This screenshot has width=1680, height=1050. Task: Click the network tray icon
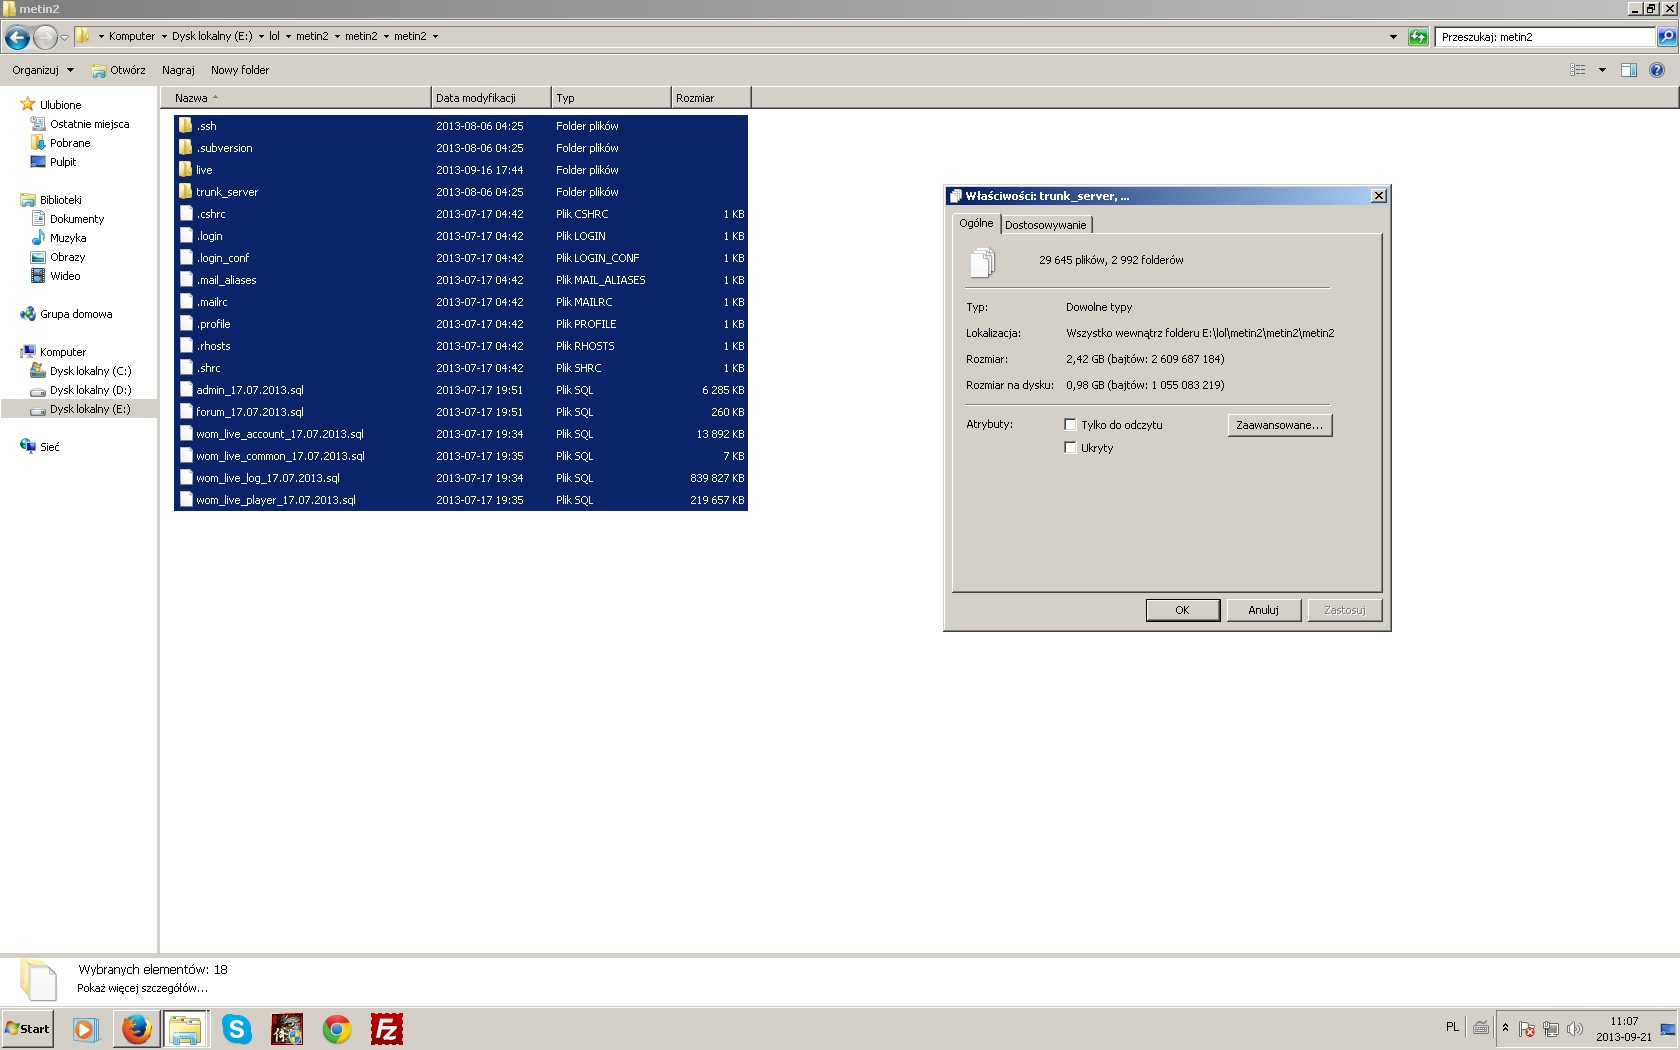click(1551, 1029)
